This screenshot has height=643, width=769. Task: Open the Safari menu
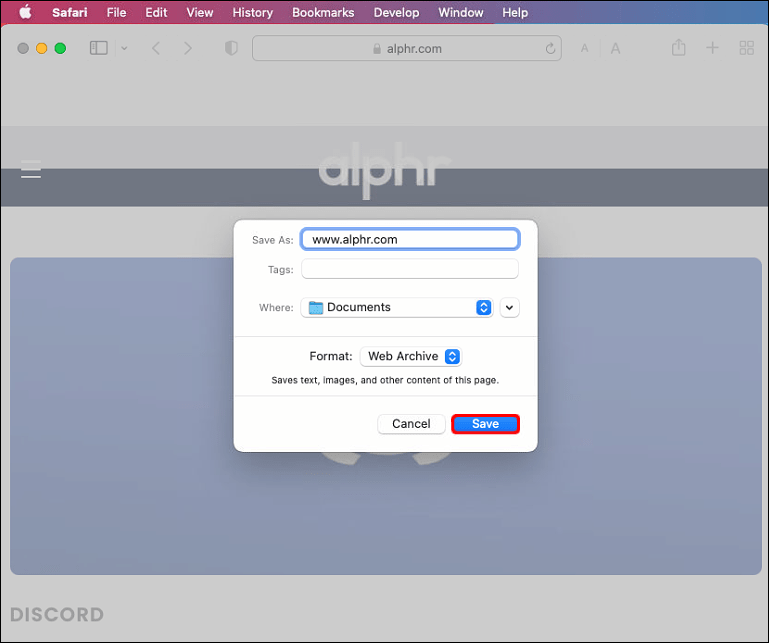(x=70, y=12)
